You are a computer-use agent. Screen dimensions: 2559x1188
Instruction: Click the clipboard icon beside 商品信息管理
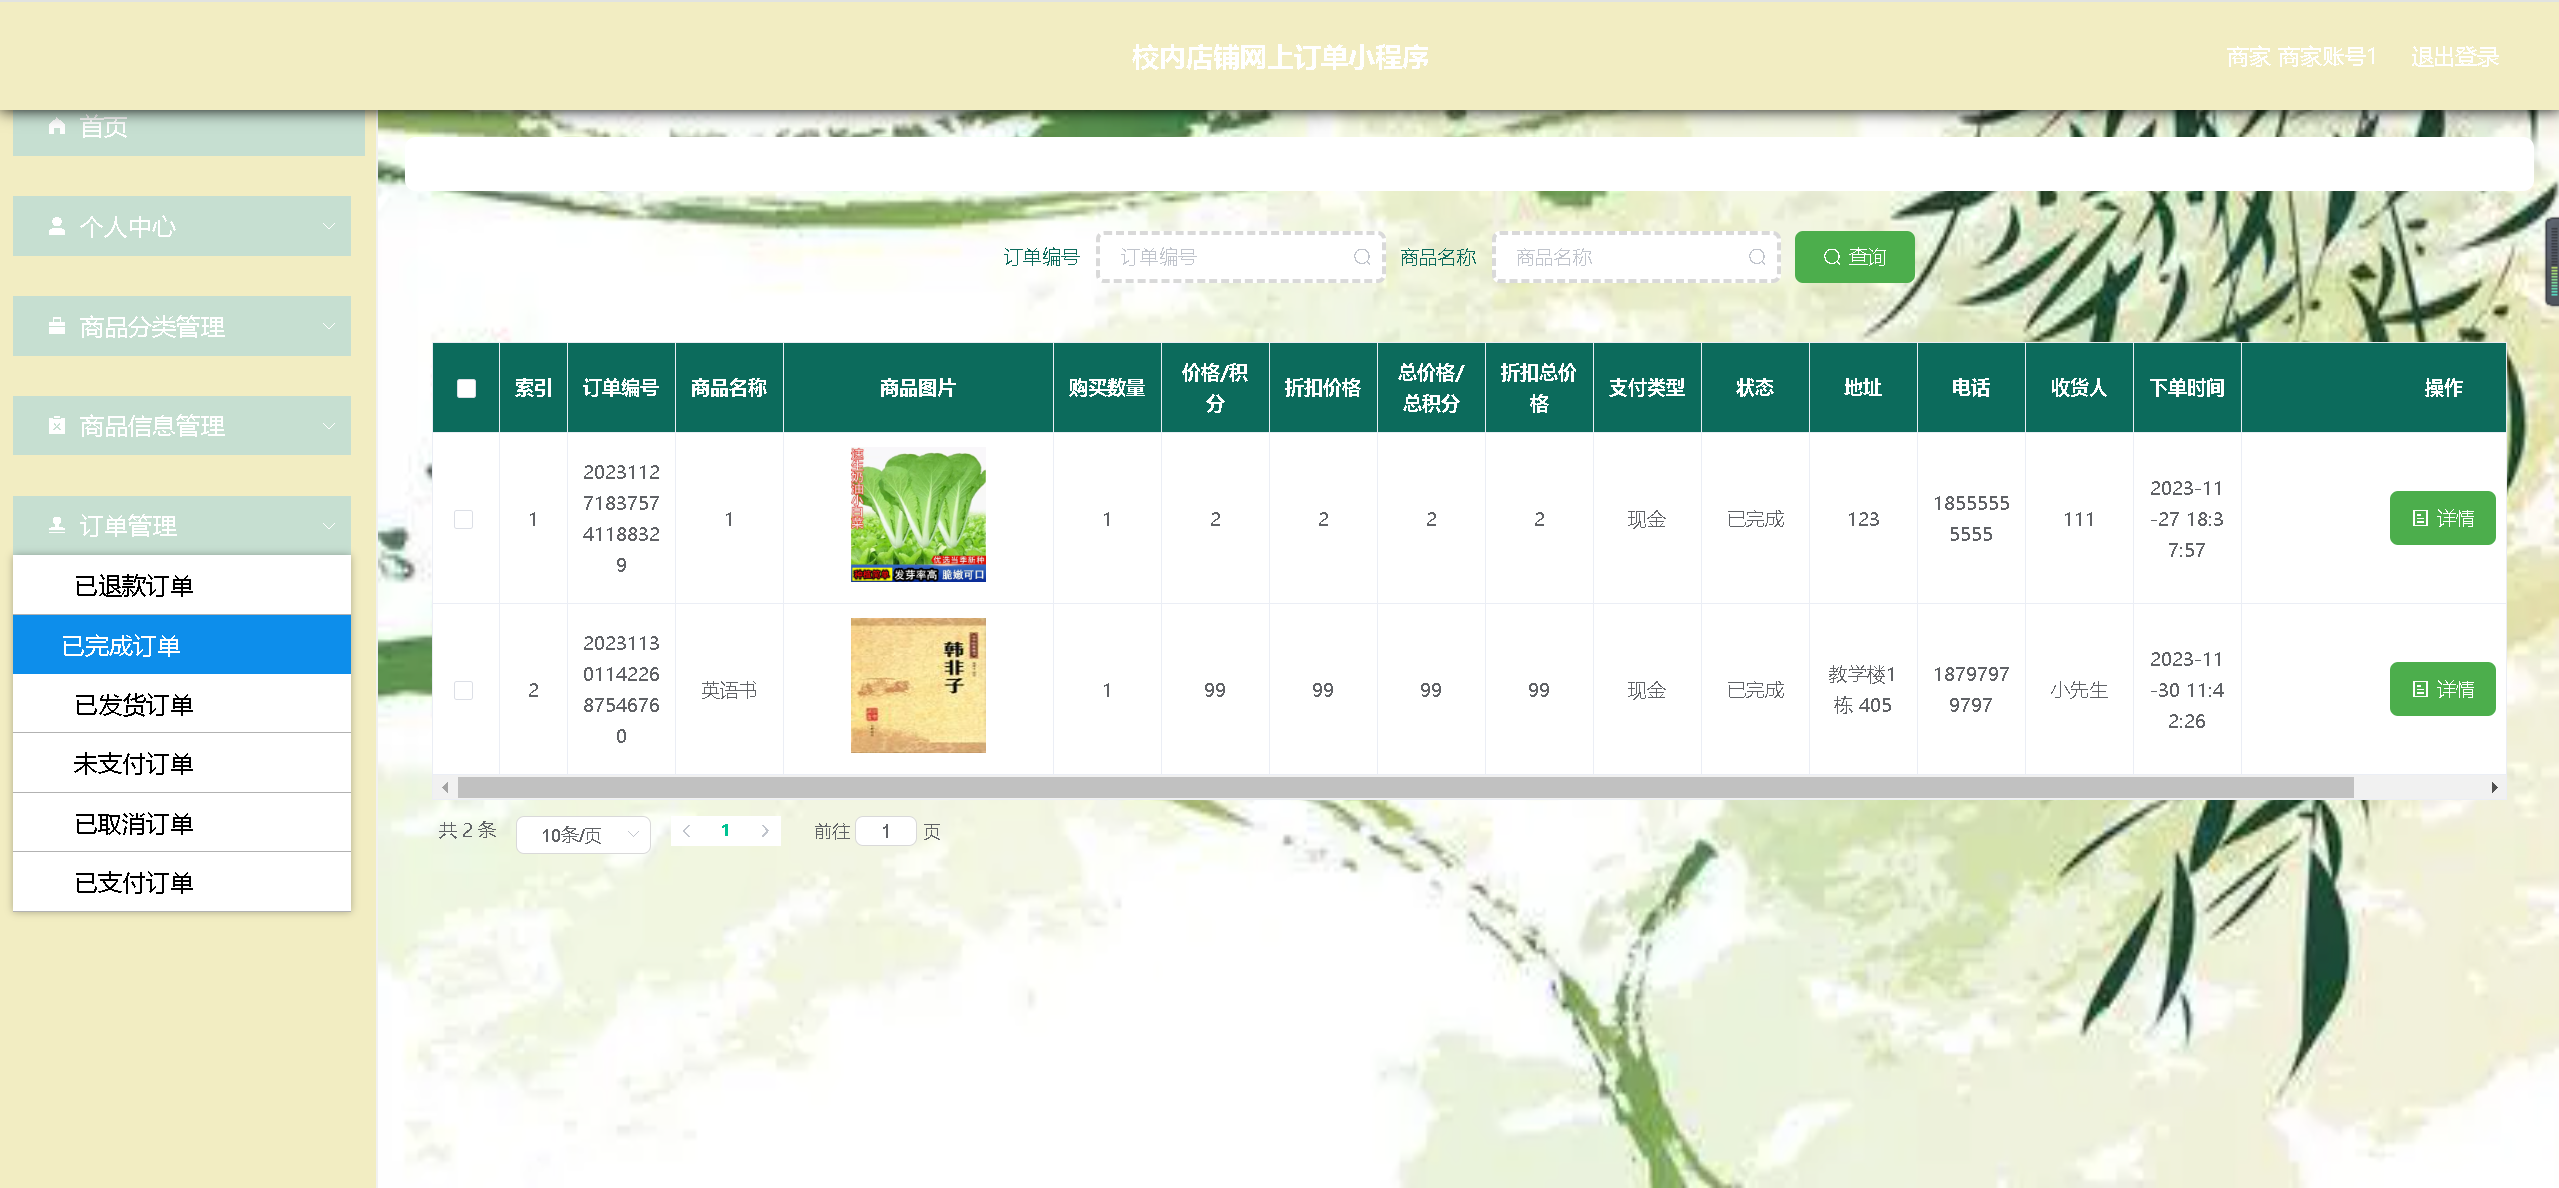[x=57, y=426]
